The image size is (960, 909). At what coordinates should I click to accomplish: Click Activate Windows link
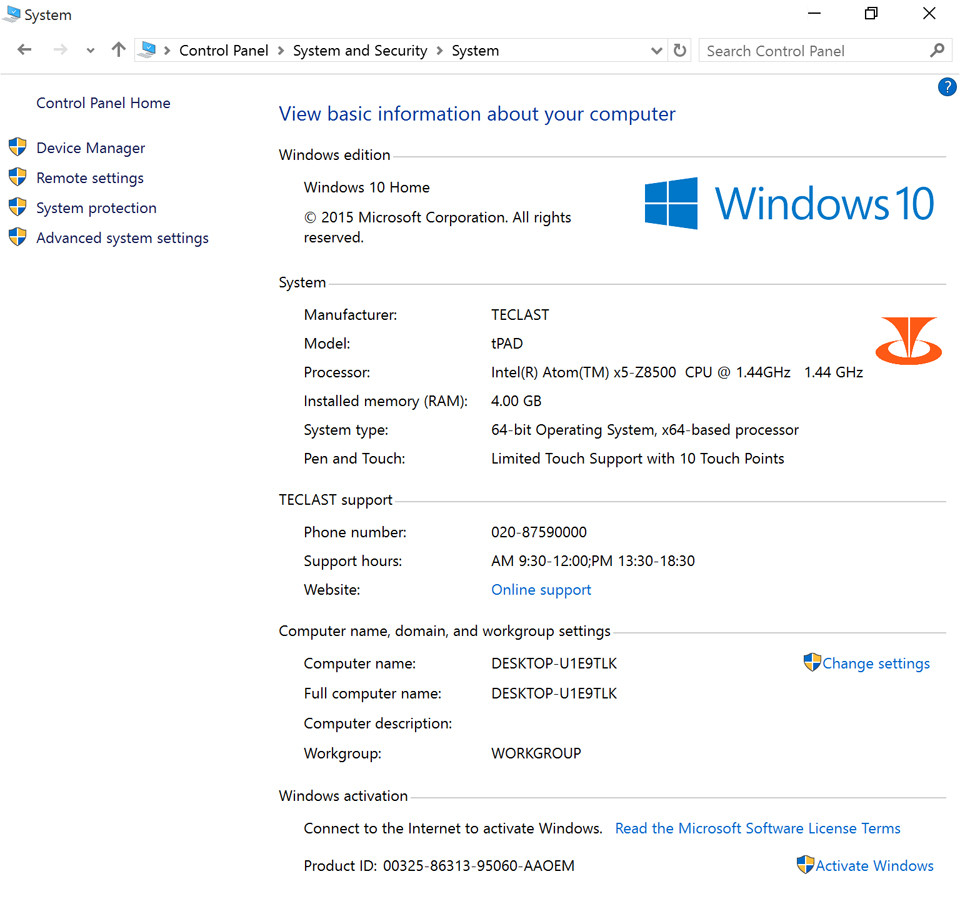coord(874,866)
